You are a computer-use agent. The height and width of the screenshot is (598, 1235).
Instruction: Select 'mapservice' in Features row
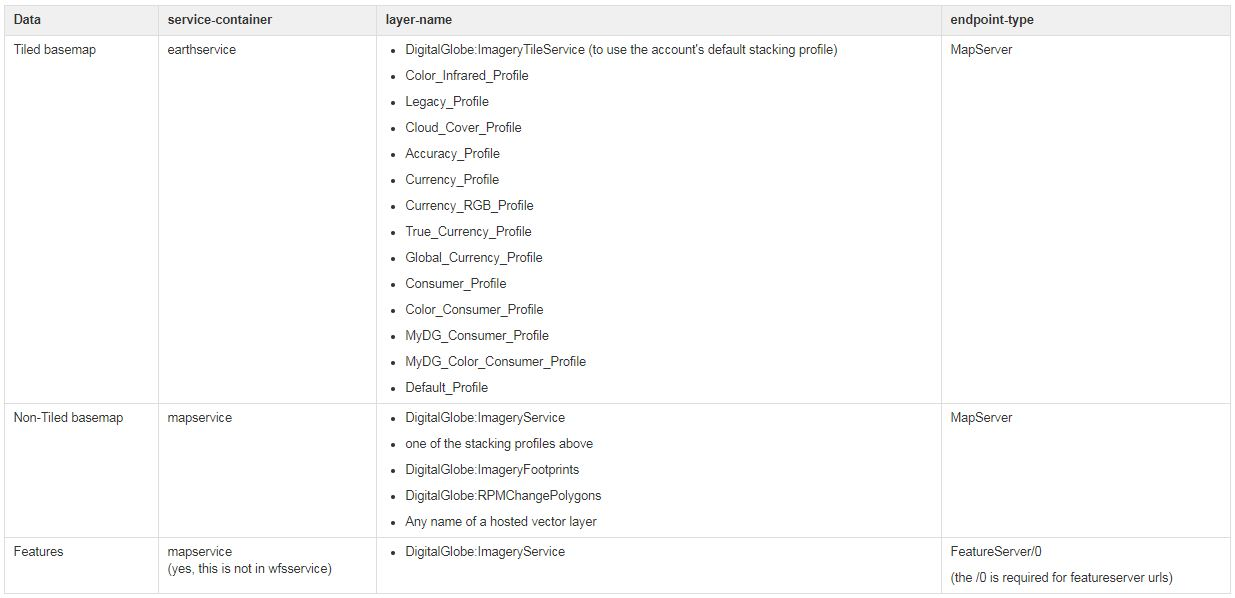point(199,552)
